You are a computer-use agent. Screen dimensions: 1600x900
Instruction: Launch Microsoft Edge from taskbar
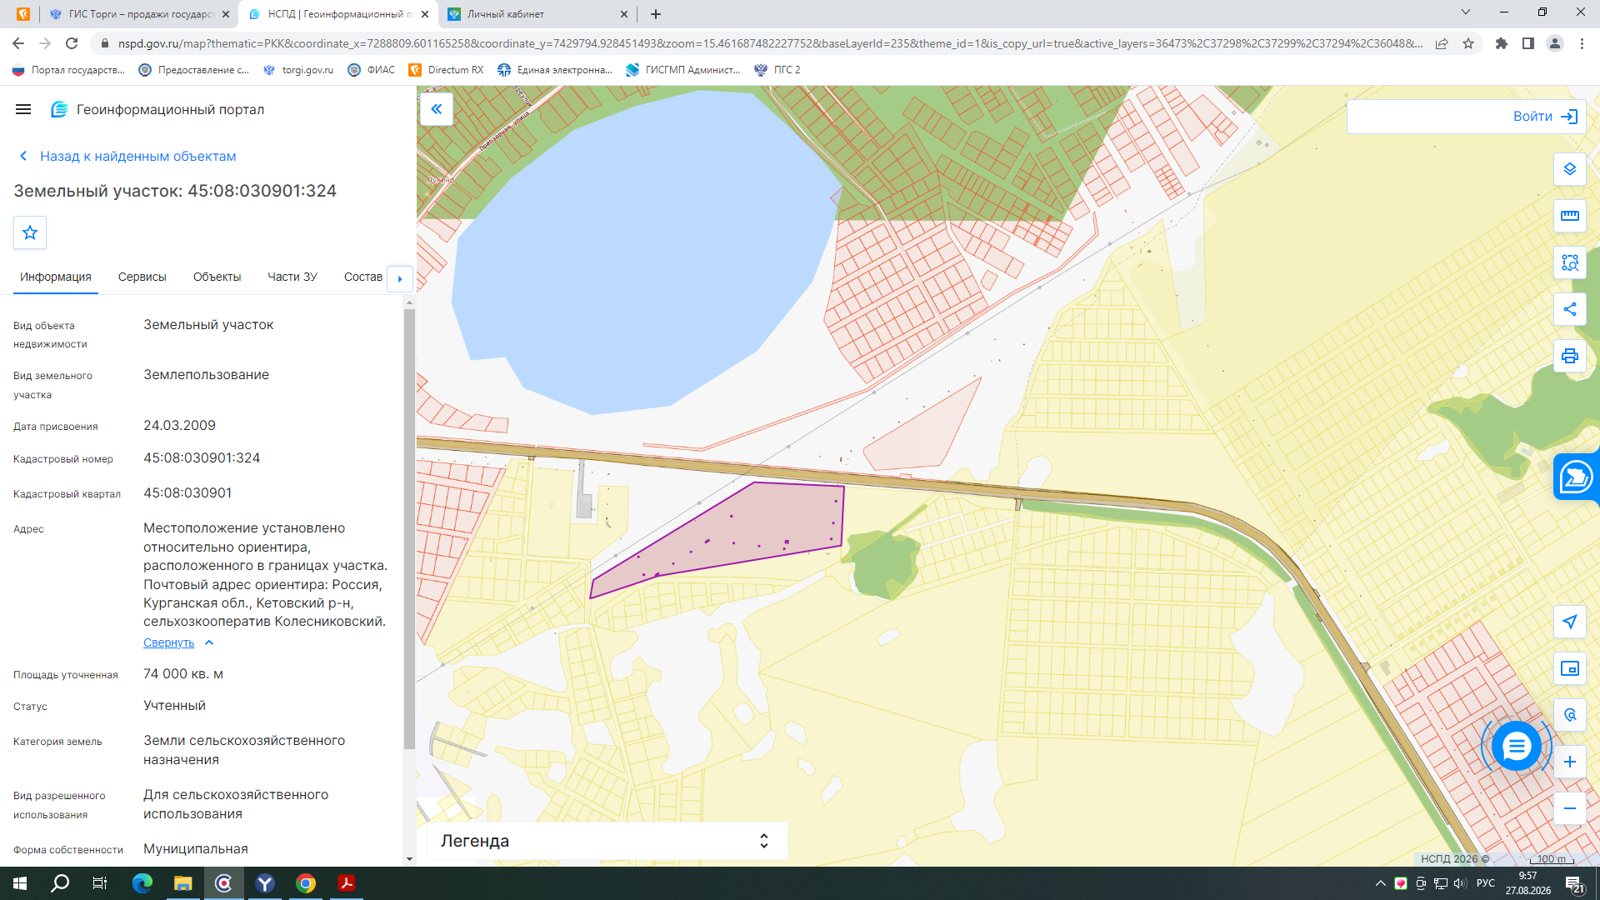coord(142,883)
